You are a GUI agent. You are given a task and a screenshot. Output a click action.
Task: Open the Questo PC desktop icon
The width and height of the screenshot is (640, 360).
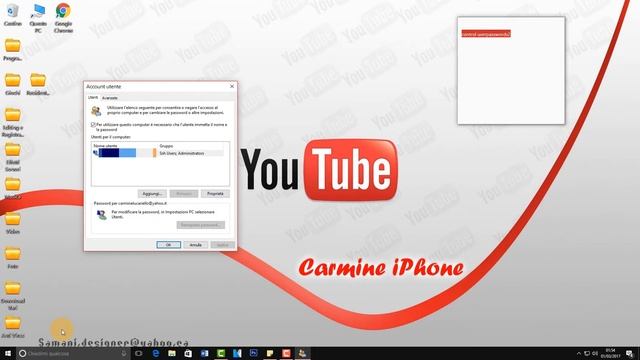click(38, 18)
